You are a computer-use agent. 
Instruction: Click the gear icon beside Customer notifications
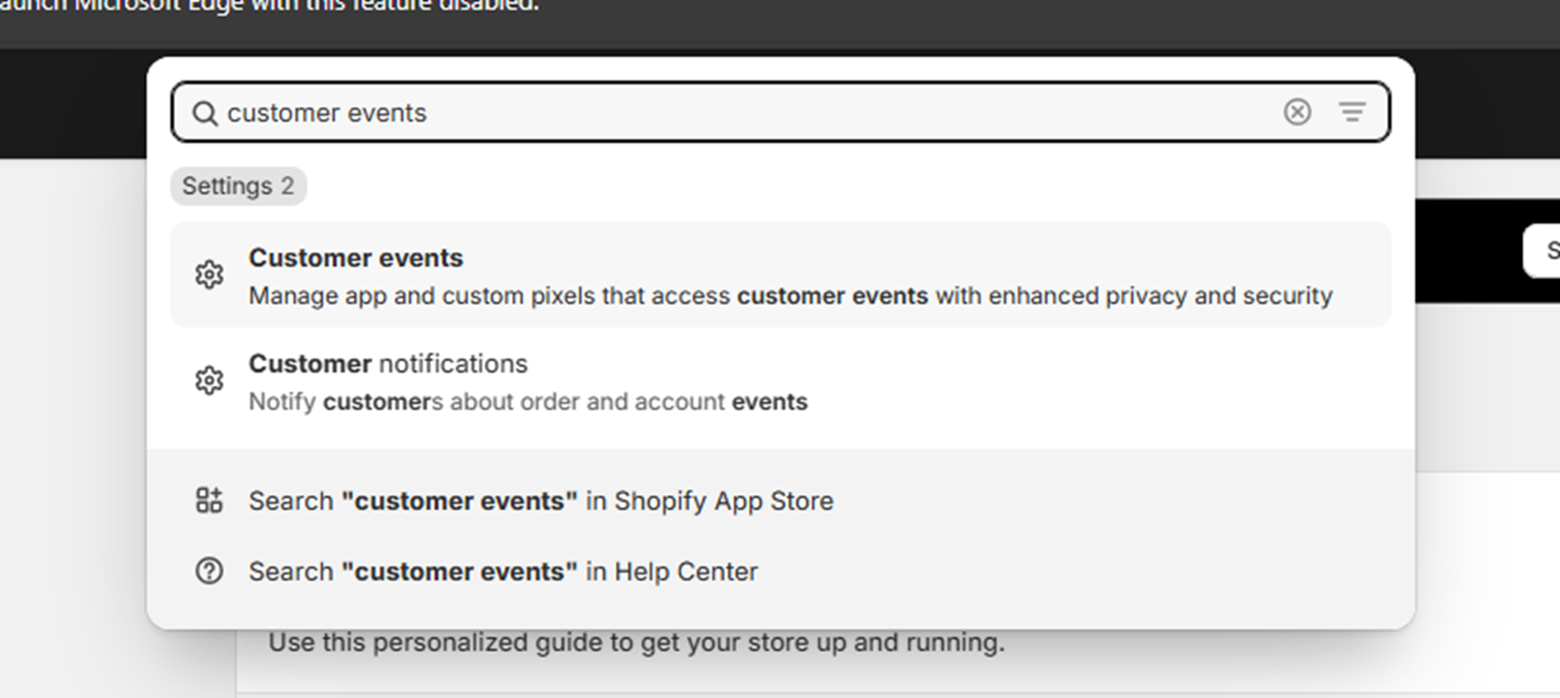coord(209,381)
